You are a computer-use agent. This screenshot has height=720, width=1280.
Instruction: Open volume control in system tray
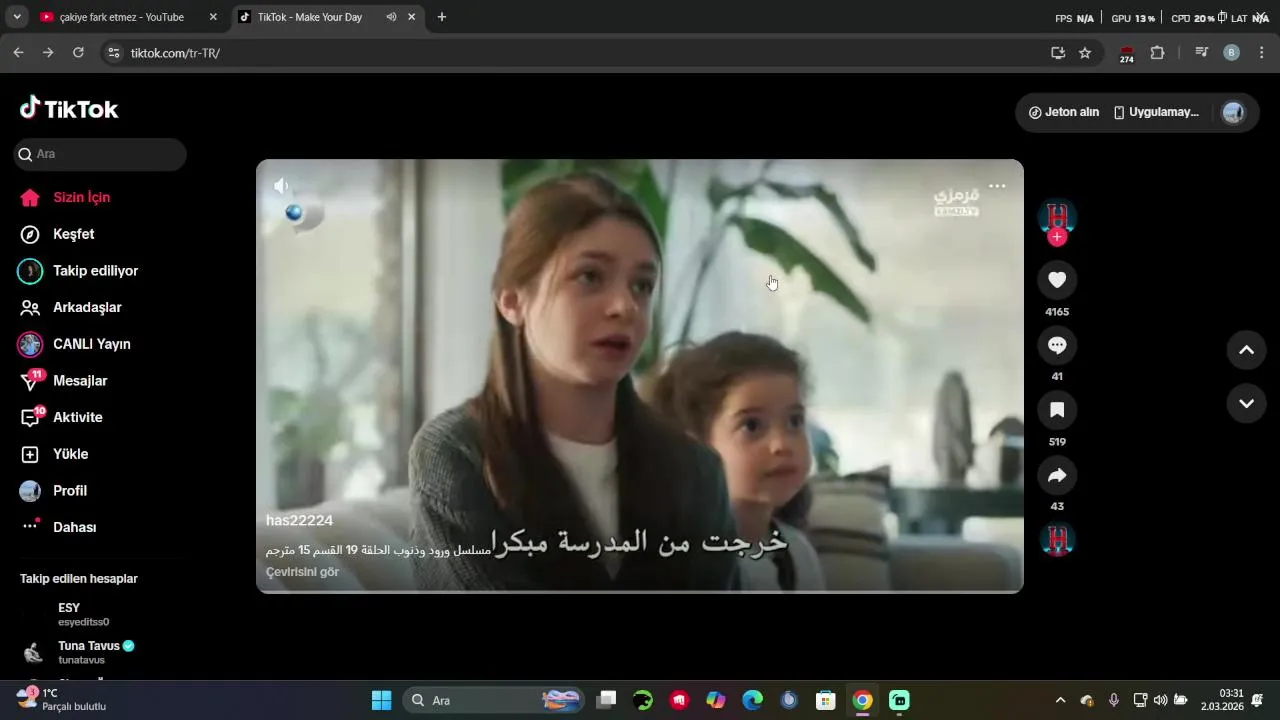(1160, 700)
